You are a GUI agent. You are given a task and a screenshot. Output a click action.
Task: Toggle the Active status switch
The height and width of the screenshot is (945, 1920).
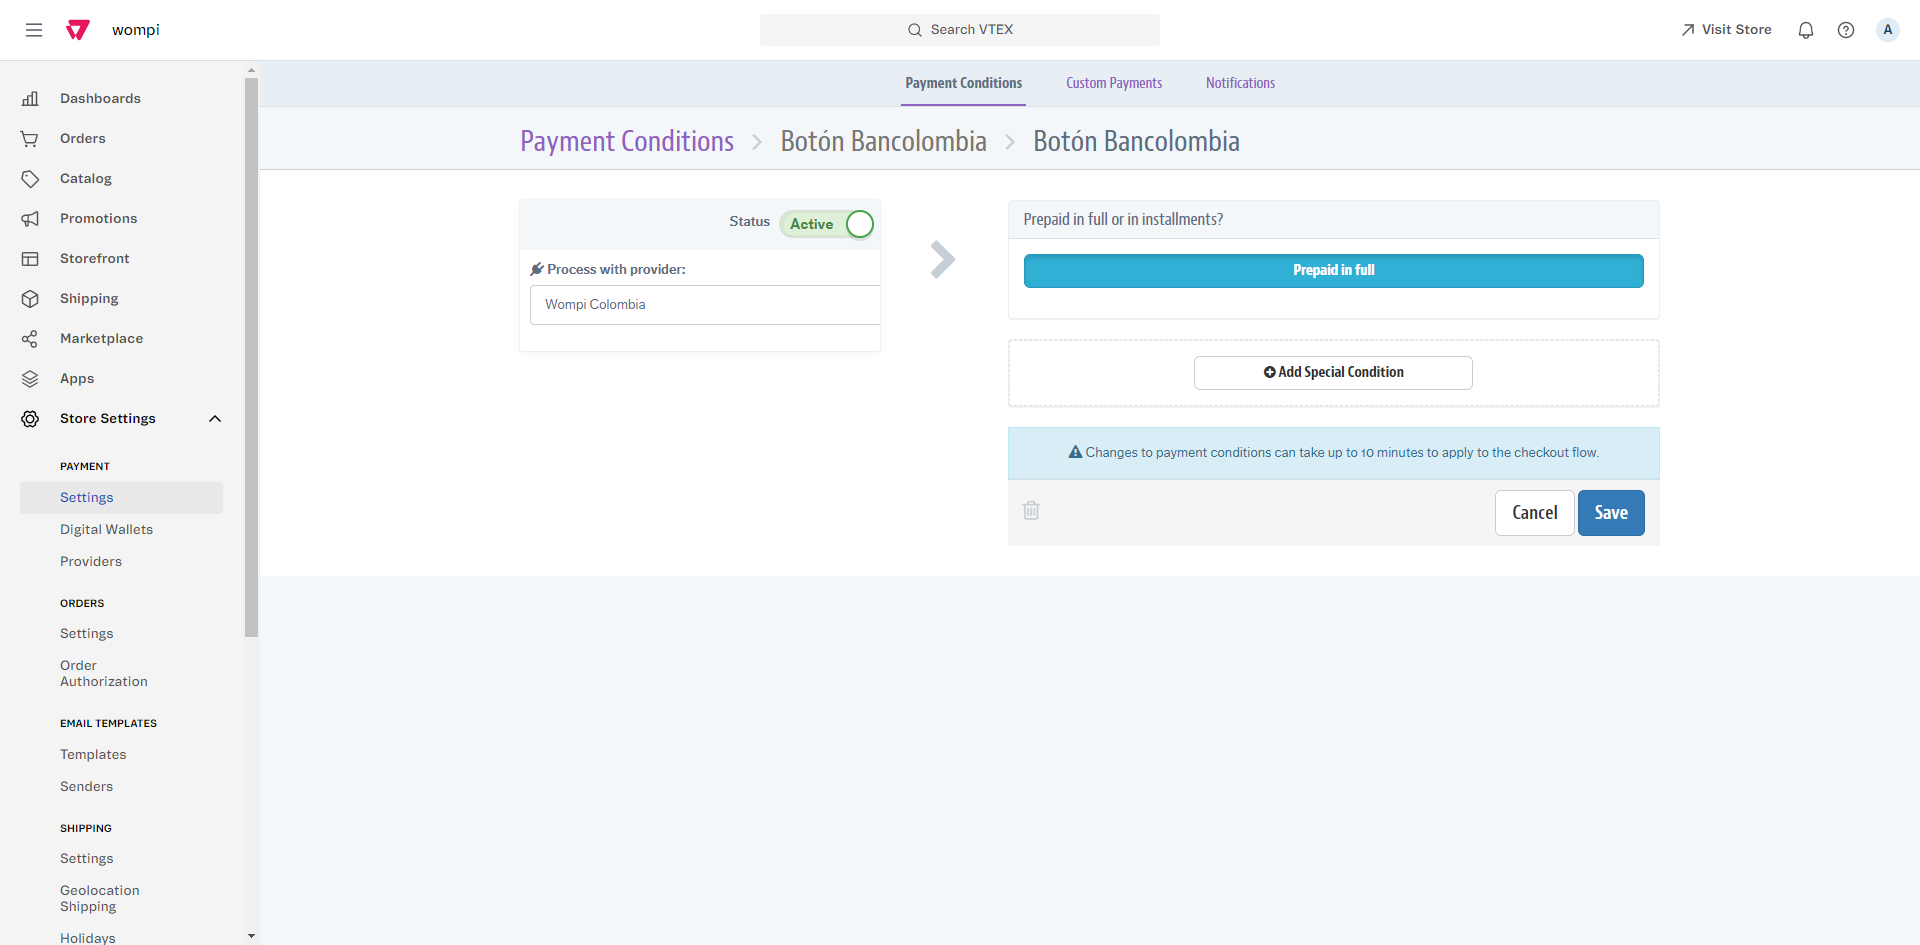pyautogui.click(x=858, y=224)
